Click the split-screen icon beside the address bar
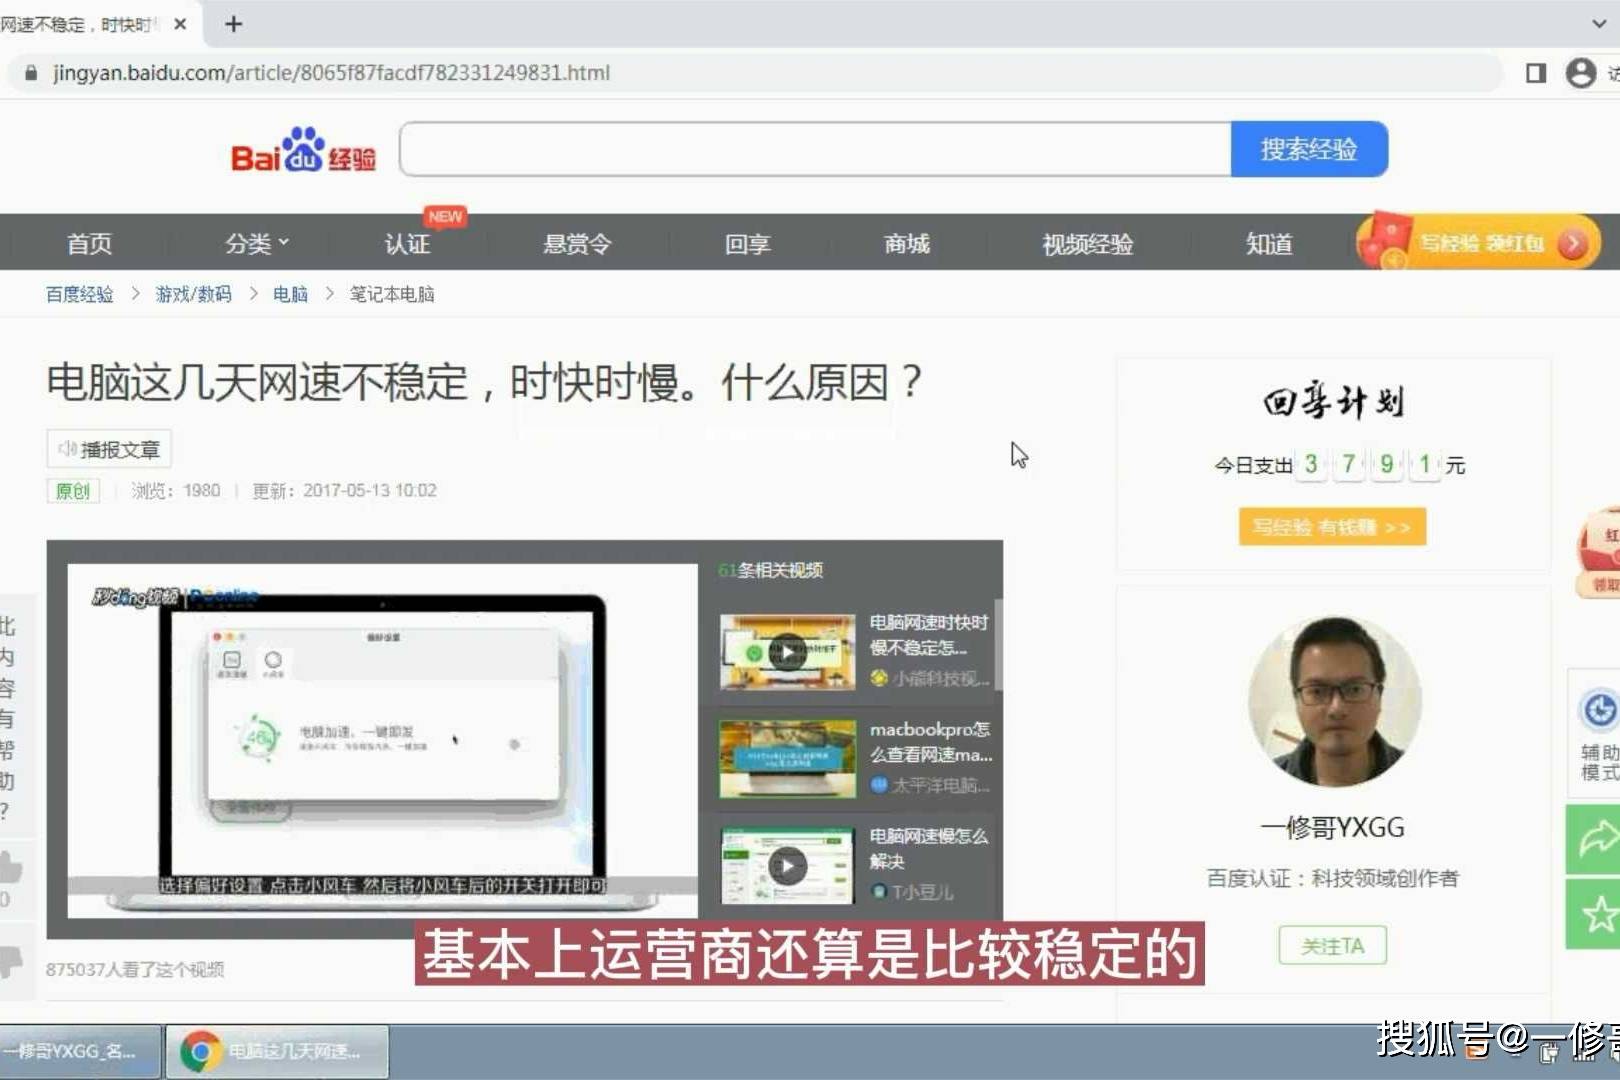The height and width of the screenshot is (1080, 1620). pos(1533,73)
